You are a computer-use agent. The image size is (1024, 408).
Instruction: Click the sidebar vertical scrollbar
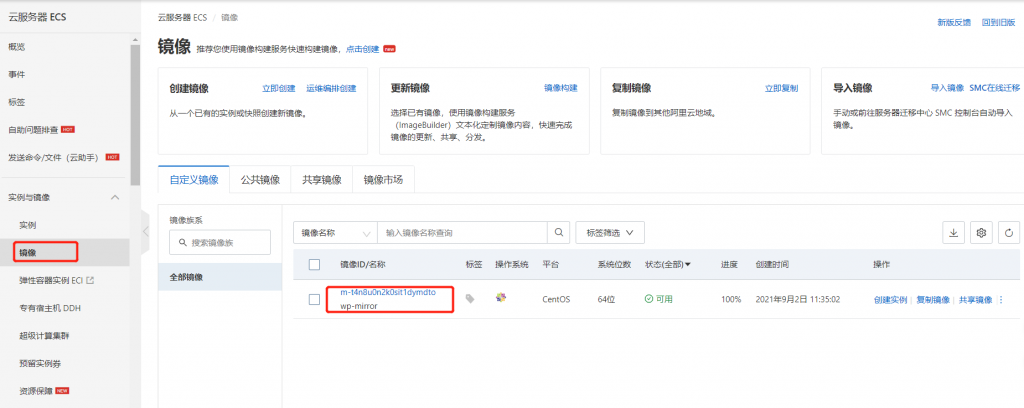coord(135,114)
